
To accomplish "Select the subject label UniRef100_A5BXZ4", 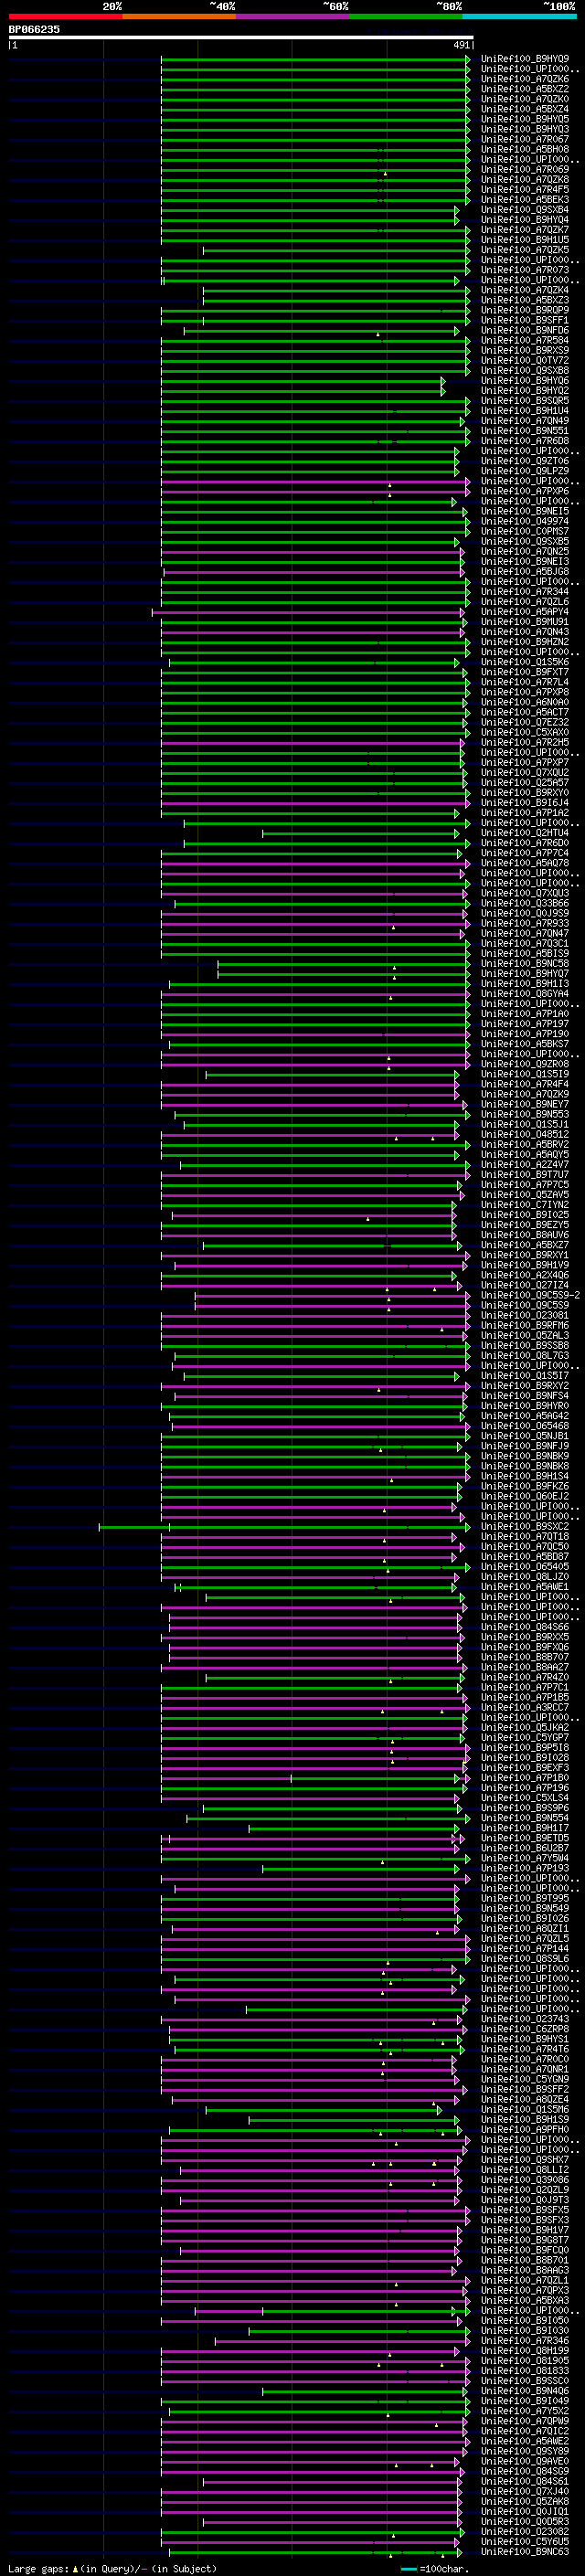I will 525,109.
